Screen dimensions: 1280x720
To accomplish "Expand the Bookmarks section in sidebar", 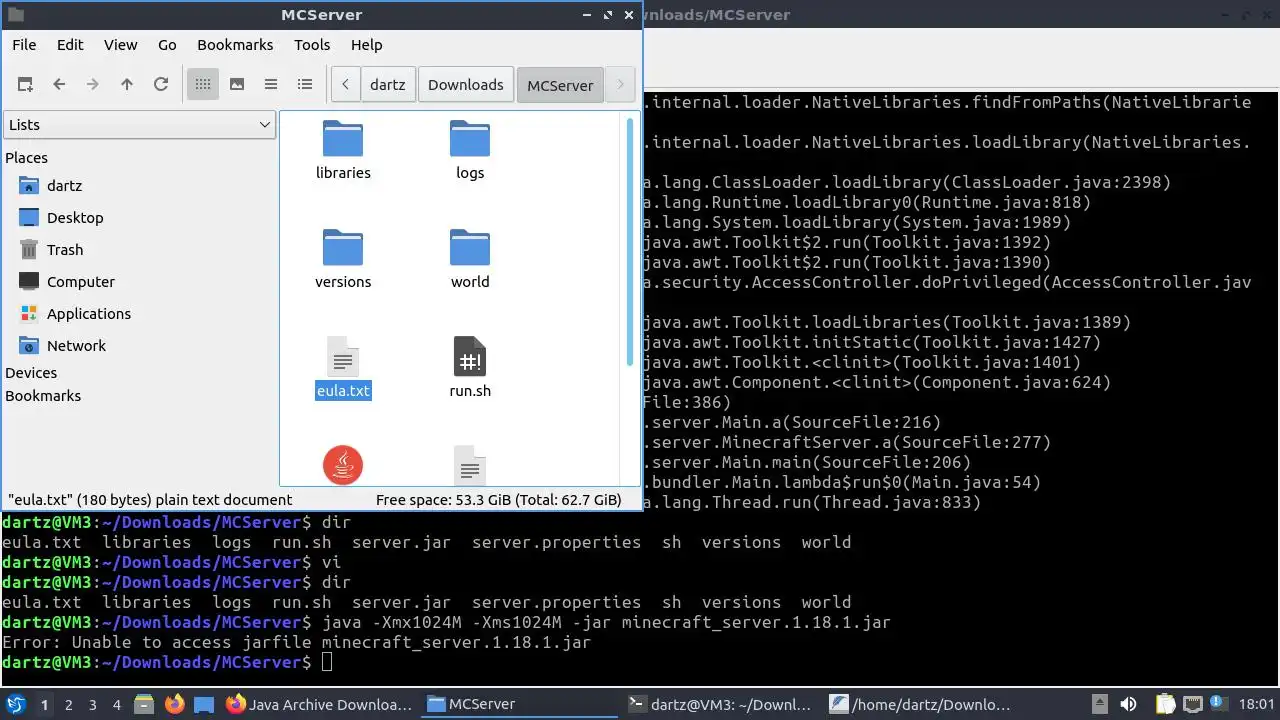I will coord(43,396).
